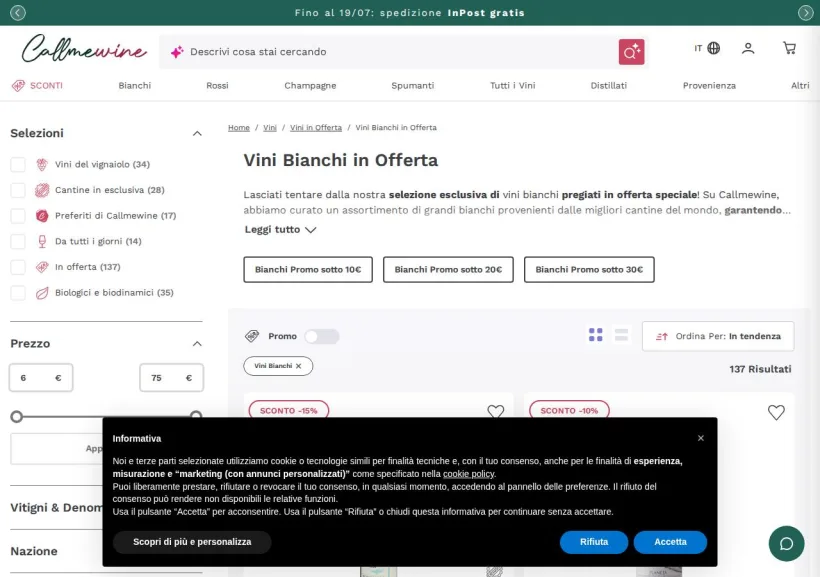Screen dimensions: 820x577
Task: Click Bianchi Promo sotto 30€ button
Action: pyautogui.click(x=589, y=269)
